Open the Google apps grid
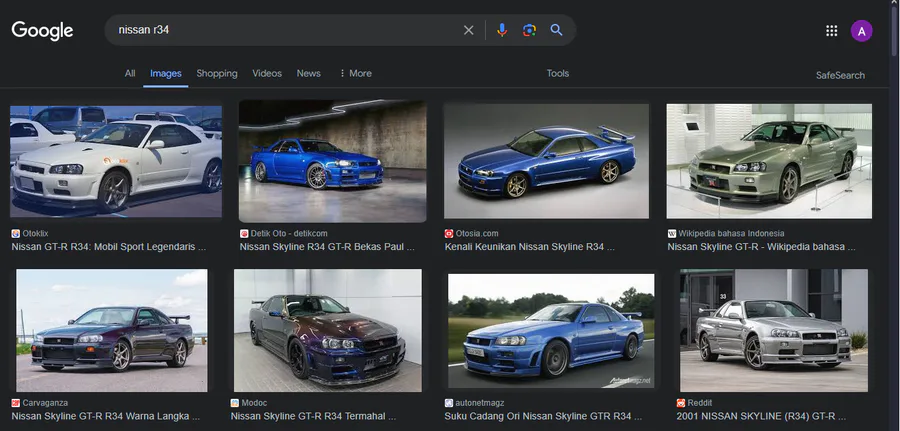Viewport: 900px width, 431px height. pos(832,31)
